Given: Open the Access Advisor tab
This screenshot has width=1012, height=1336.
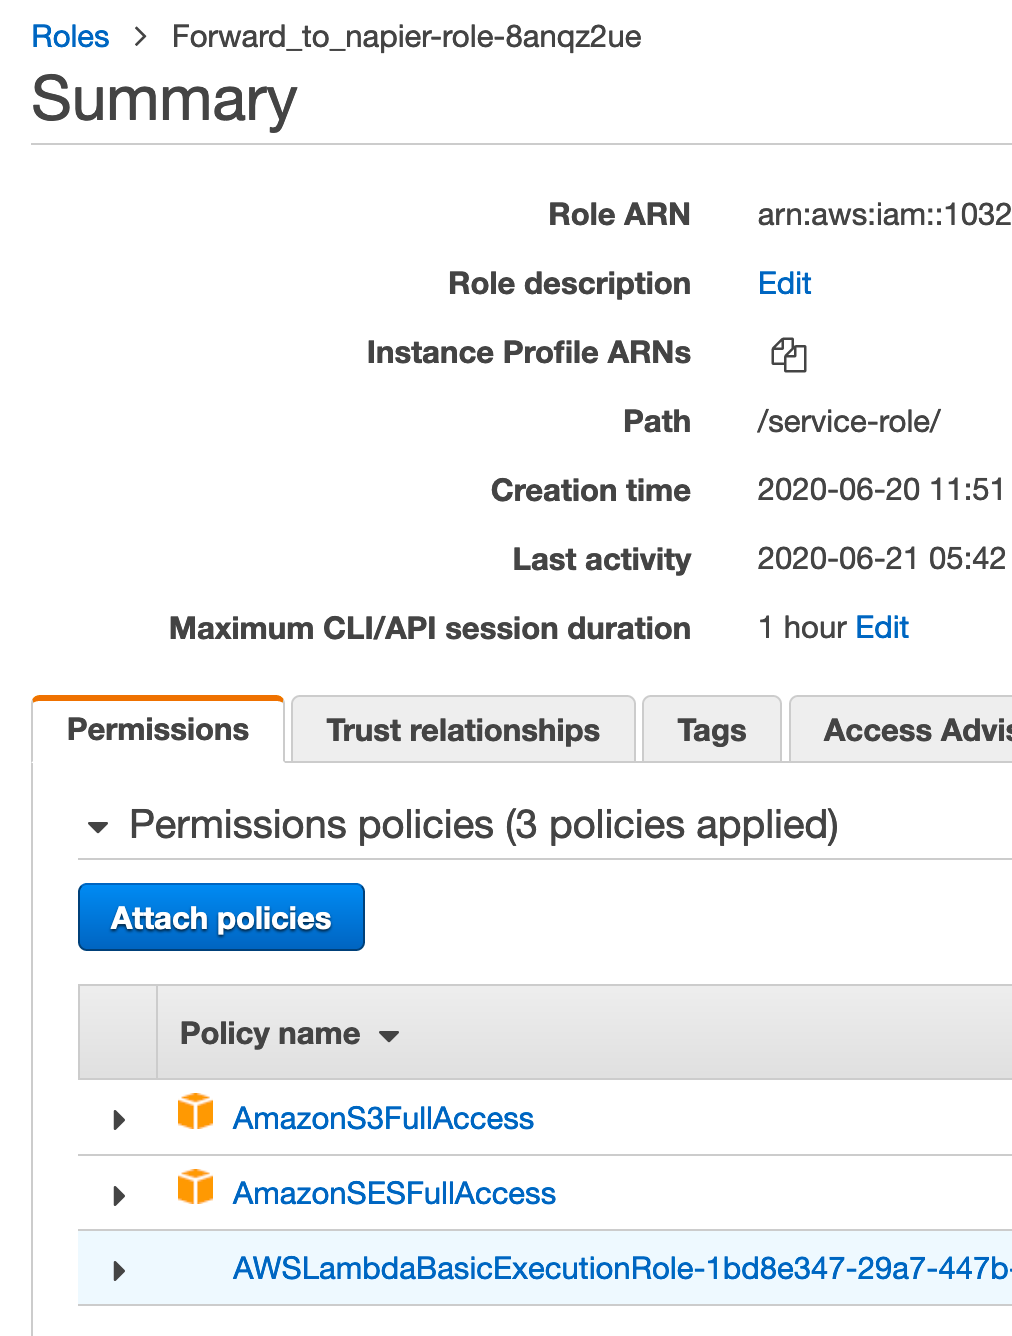Looking at the screenshot, I should pos(901,730).
